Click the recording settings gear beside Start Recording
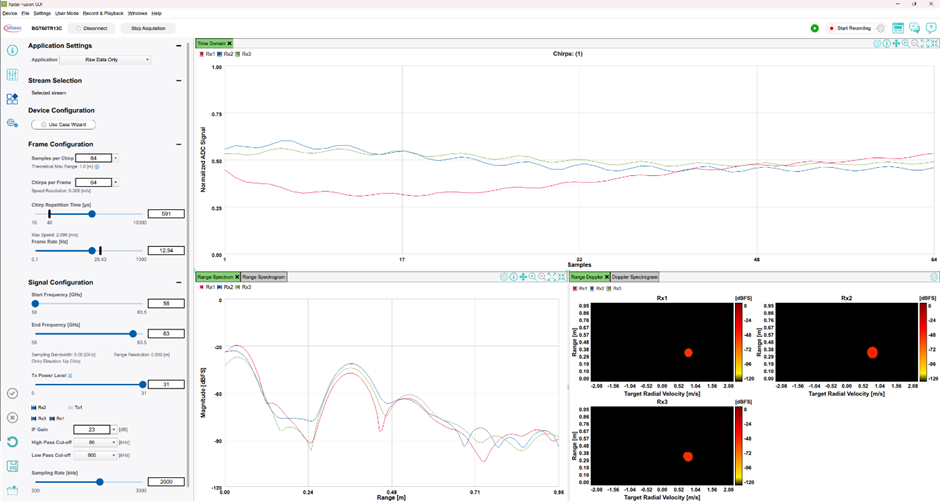 click(881, 28)
